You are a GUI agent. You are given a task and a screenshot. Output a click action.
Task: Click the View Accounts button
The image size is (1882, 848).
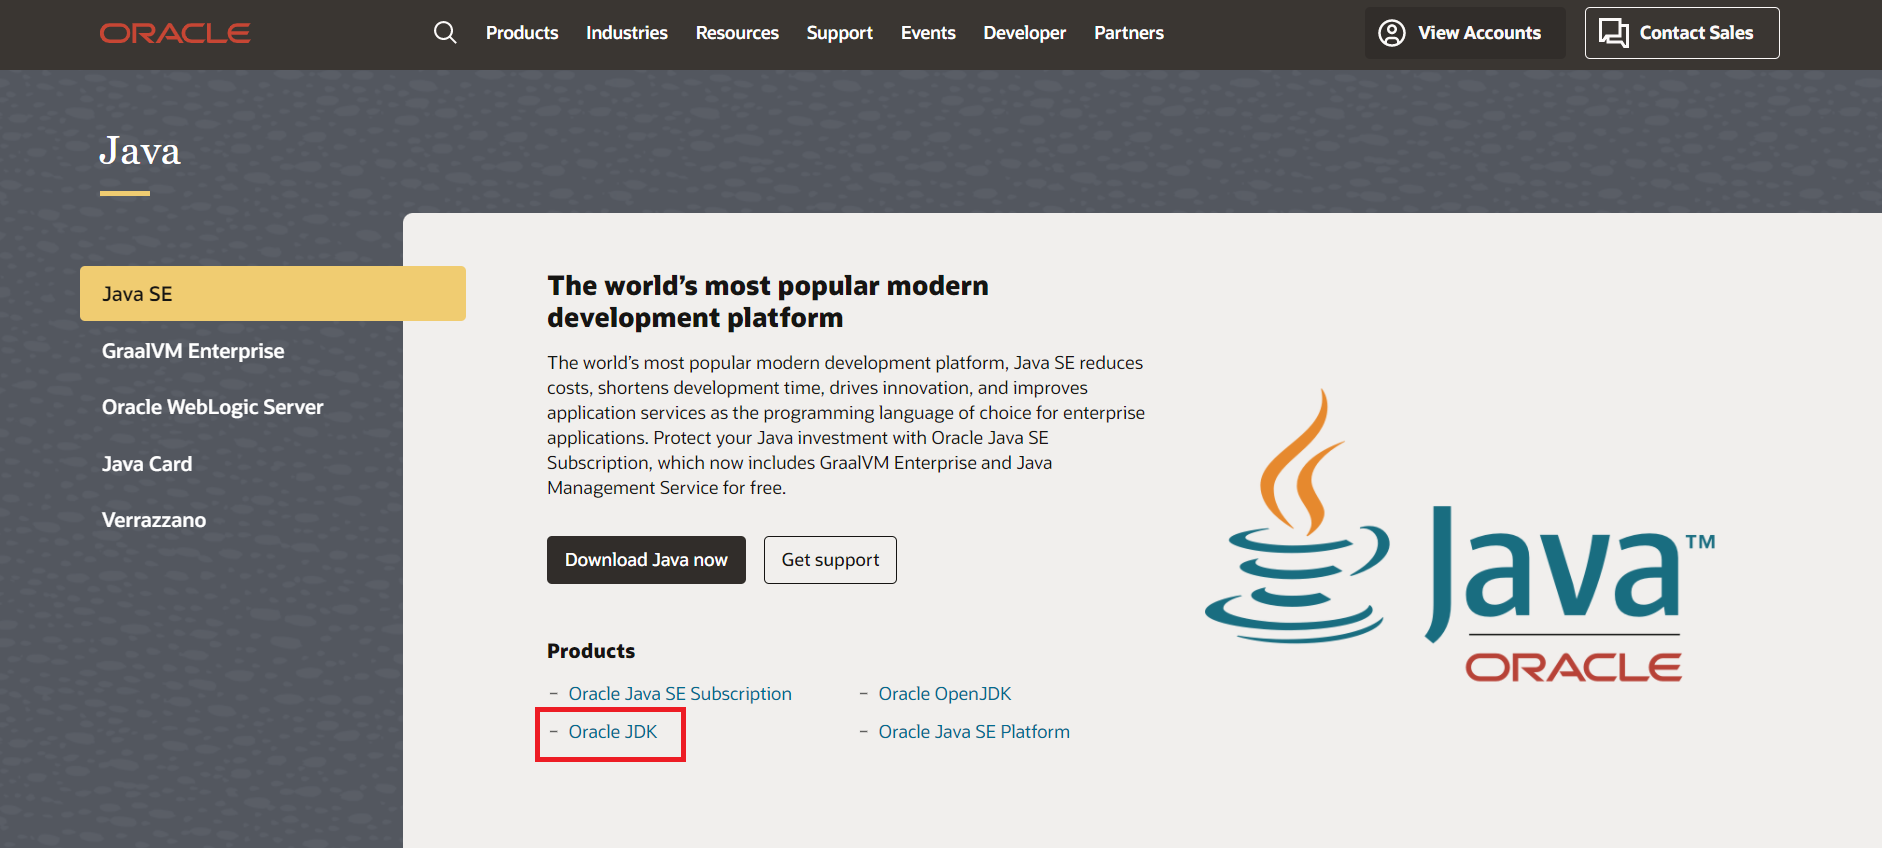(x=1465, y=33)
